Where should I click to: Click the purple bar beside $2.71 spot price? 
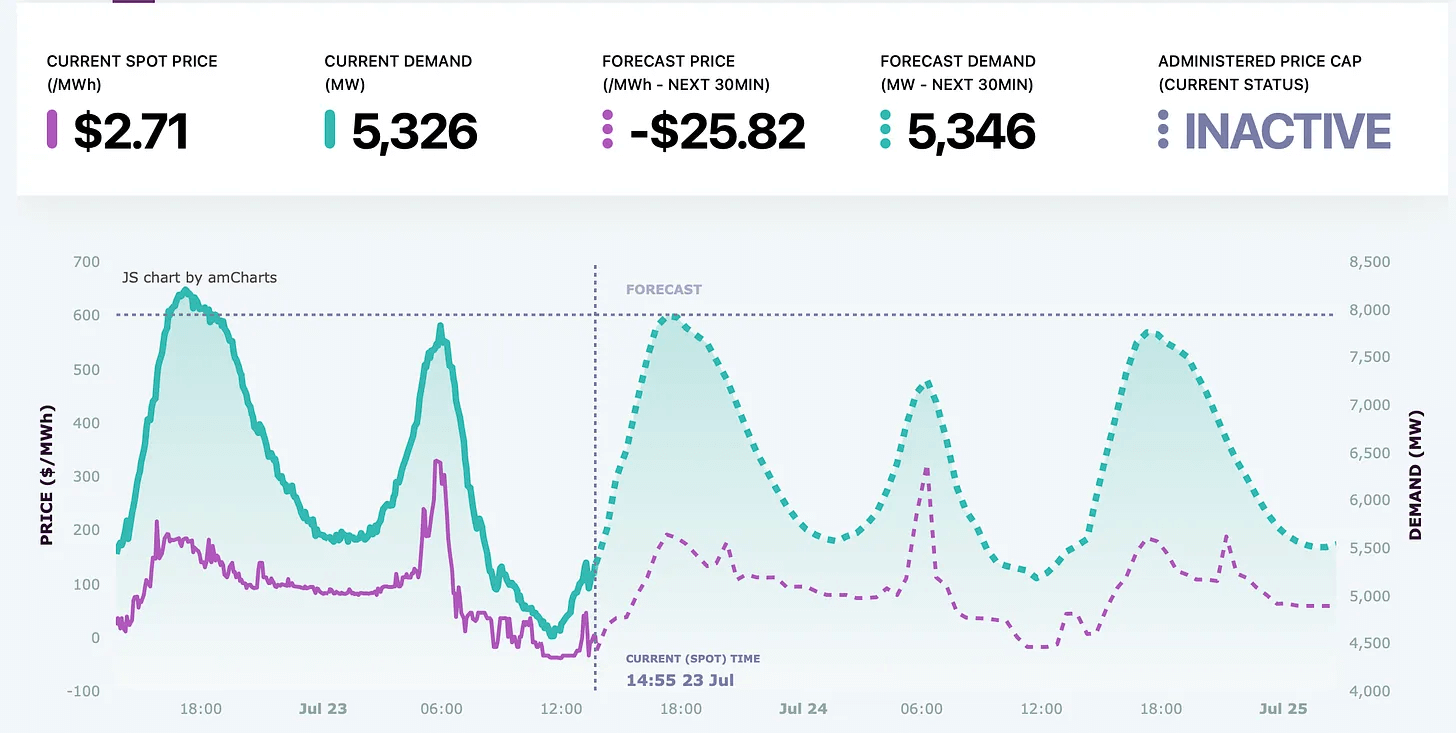(52, 131)
